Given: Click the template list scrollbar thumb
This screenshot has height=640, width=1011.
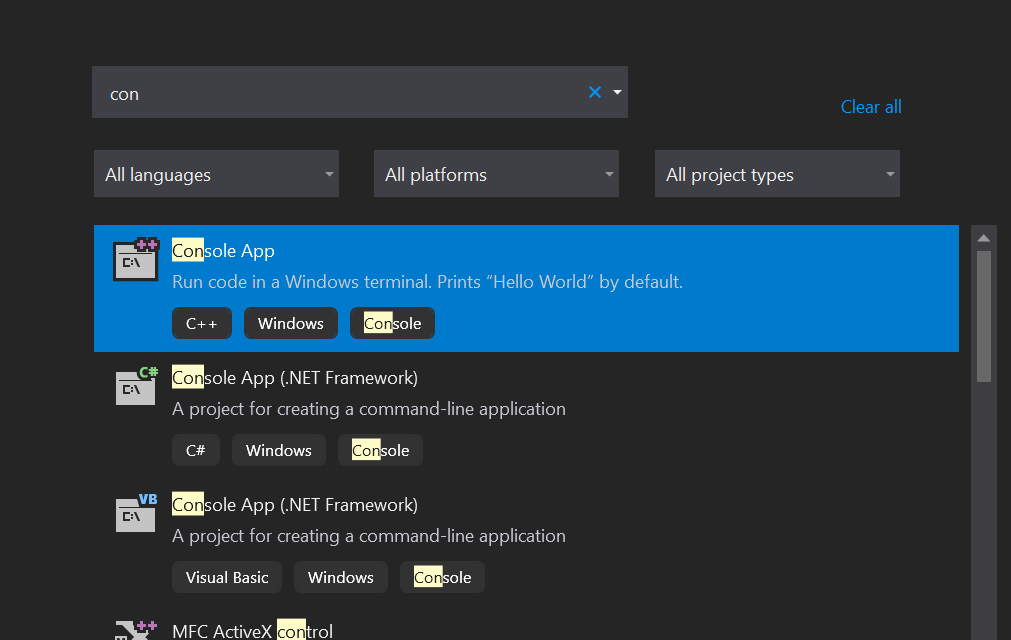Looking at the screenshot, I should click(x=984, y=315).
